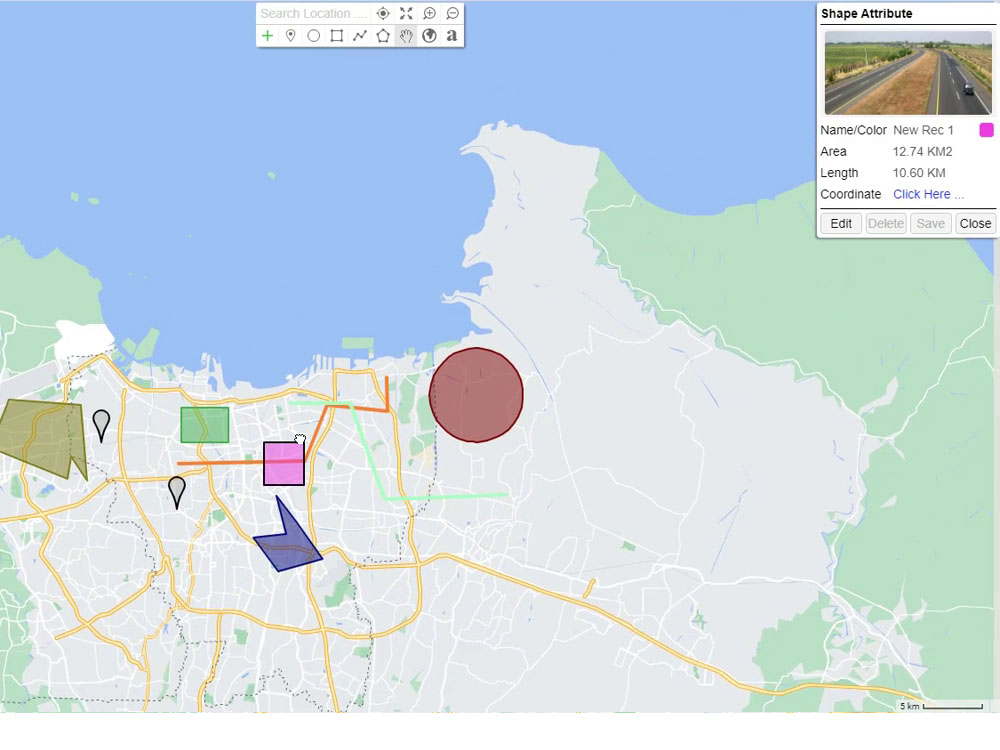Select the polyline drawing tool

pos(360,36)
